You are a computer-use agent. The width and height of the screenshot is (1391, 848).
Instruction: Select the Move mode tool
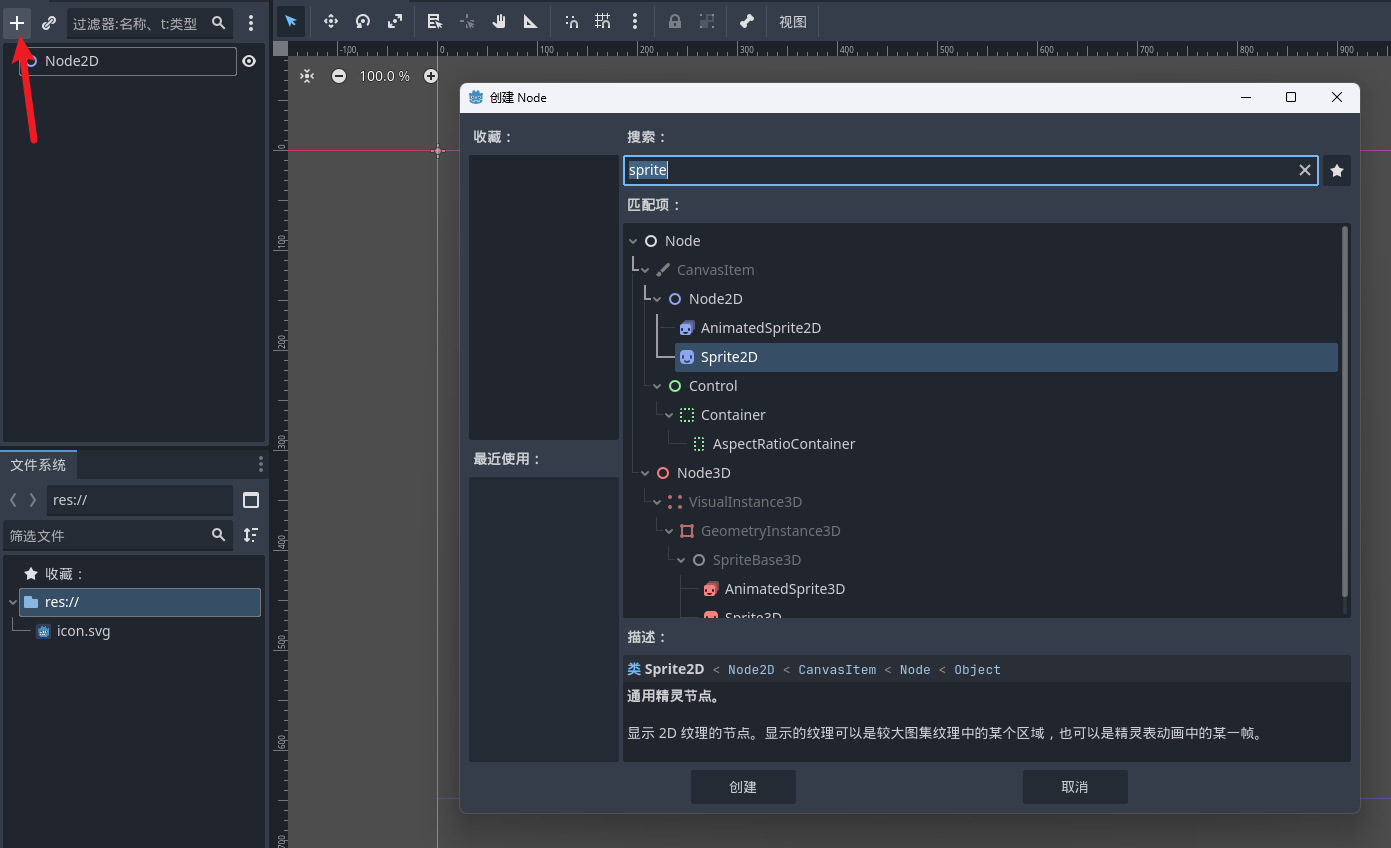(x=331, y=21)
